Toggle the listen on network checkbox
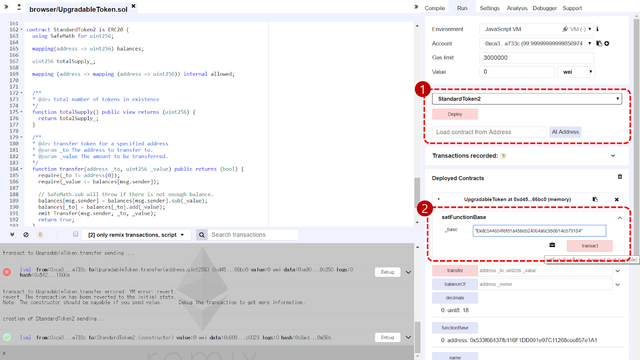 click(x=76, y=234)
